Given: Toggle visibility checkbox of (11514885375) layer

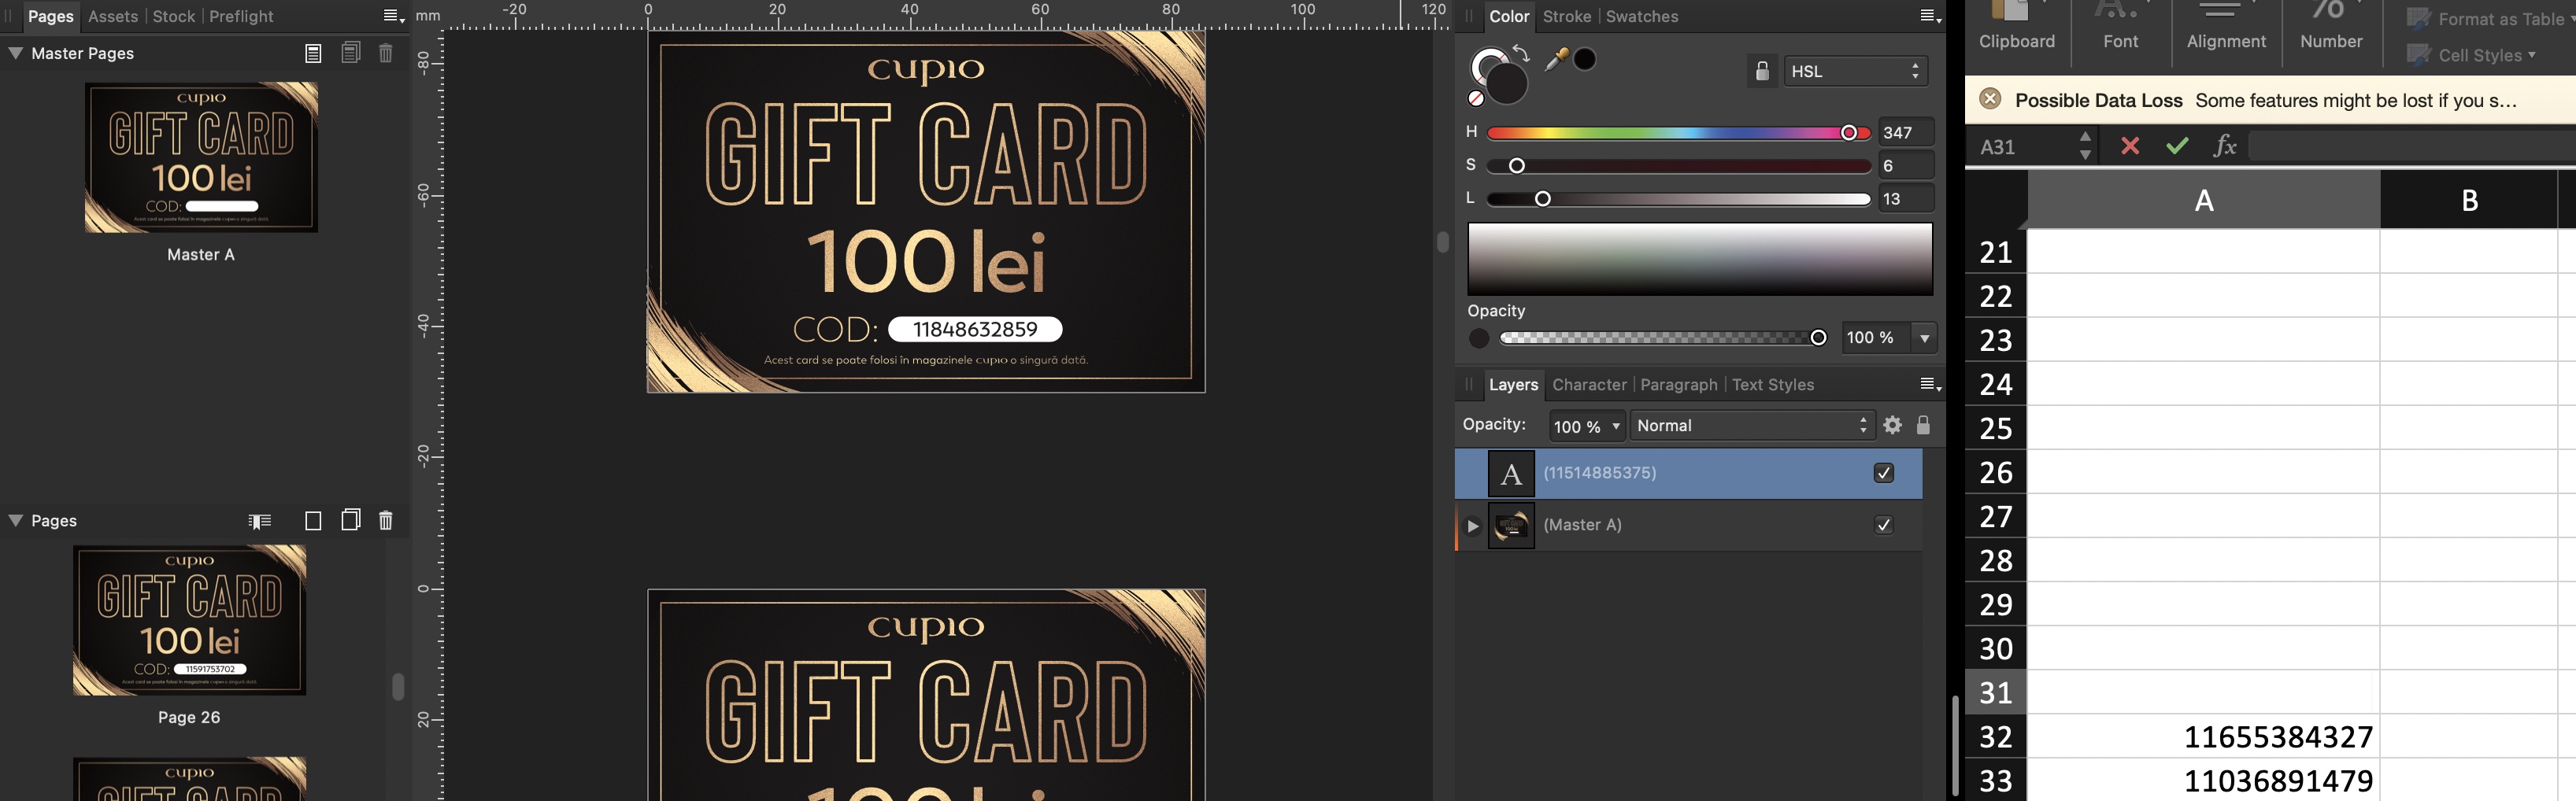Looking at the screenshot, I should [x=1884, y=473].
